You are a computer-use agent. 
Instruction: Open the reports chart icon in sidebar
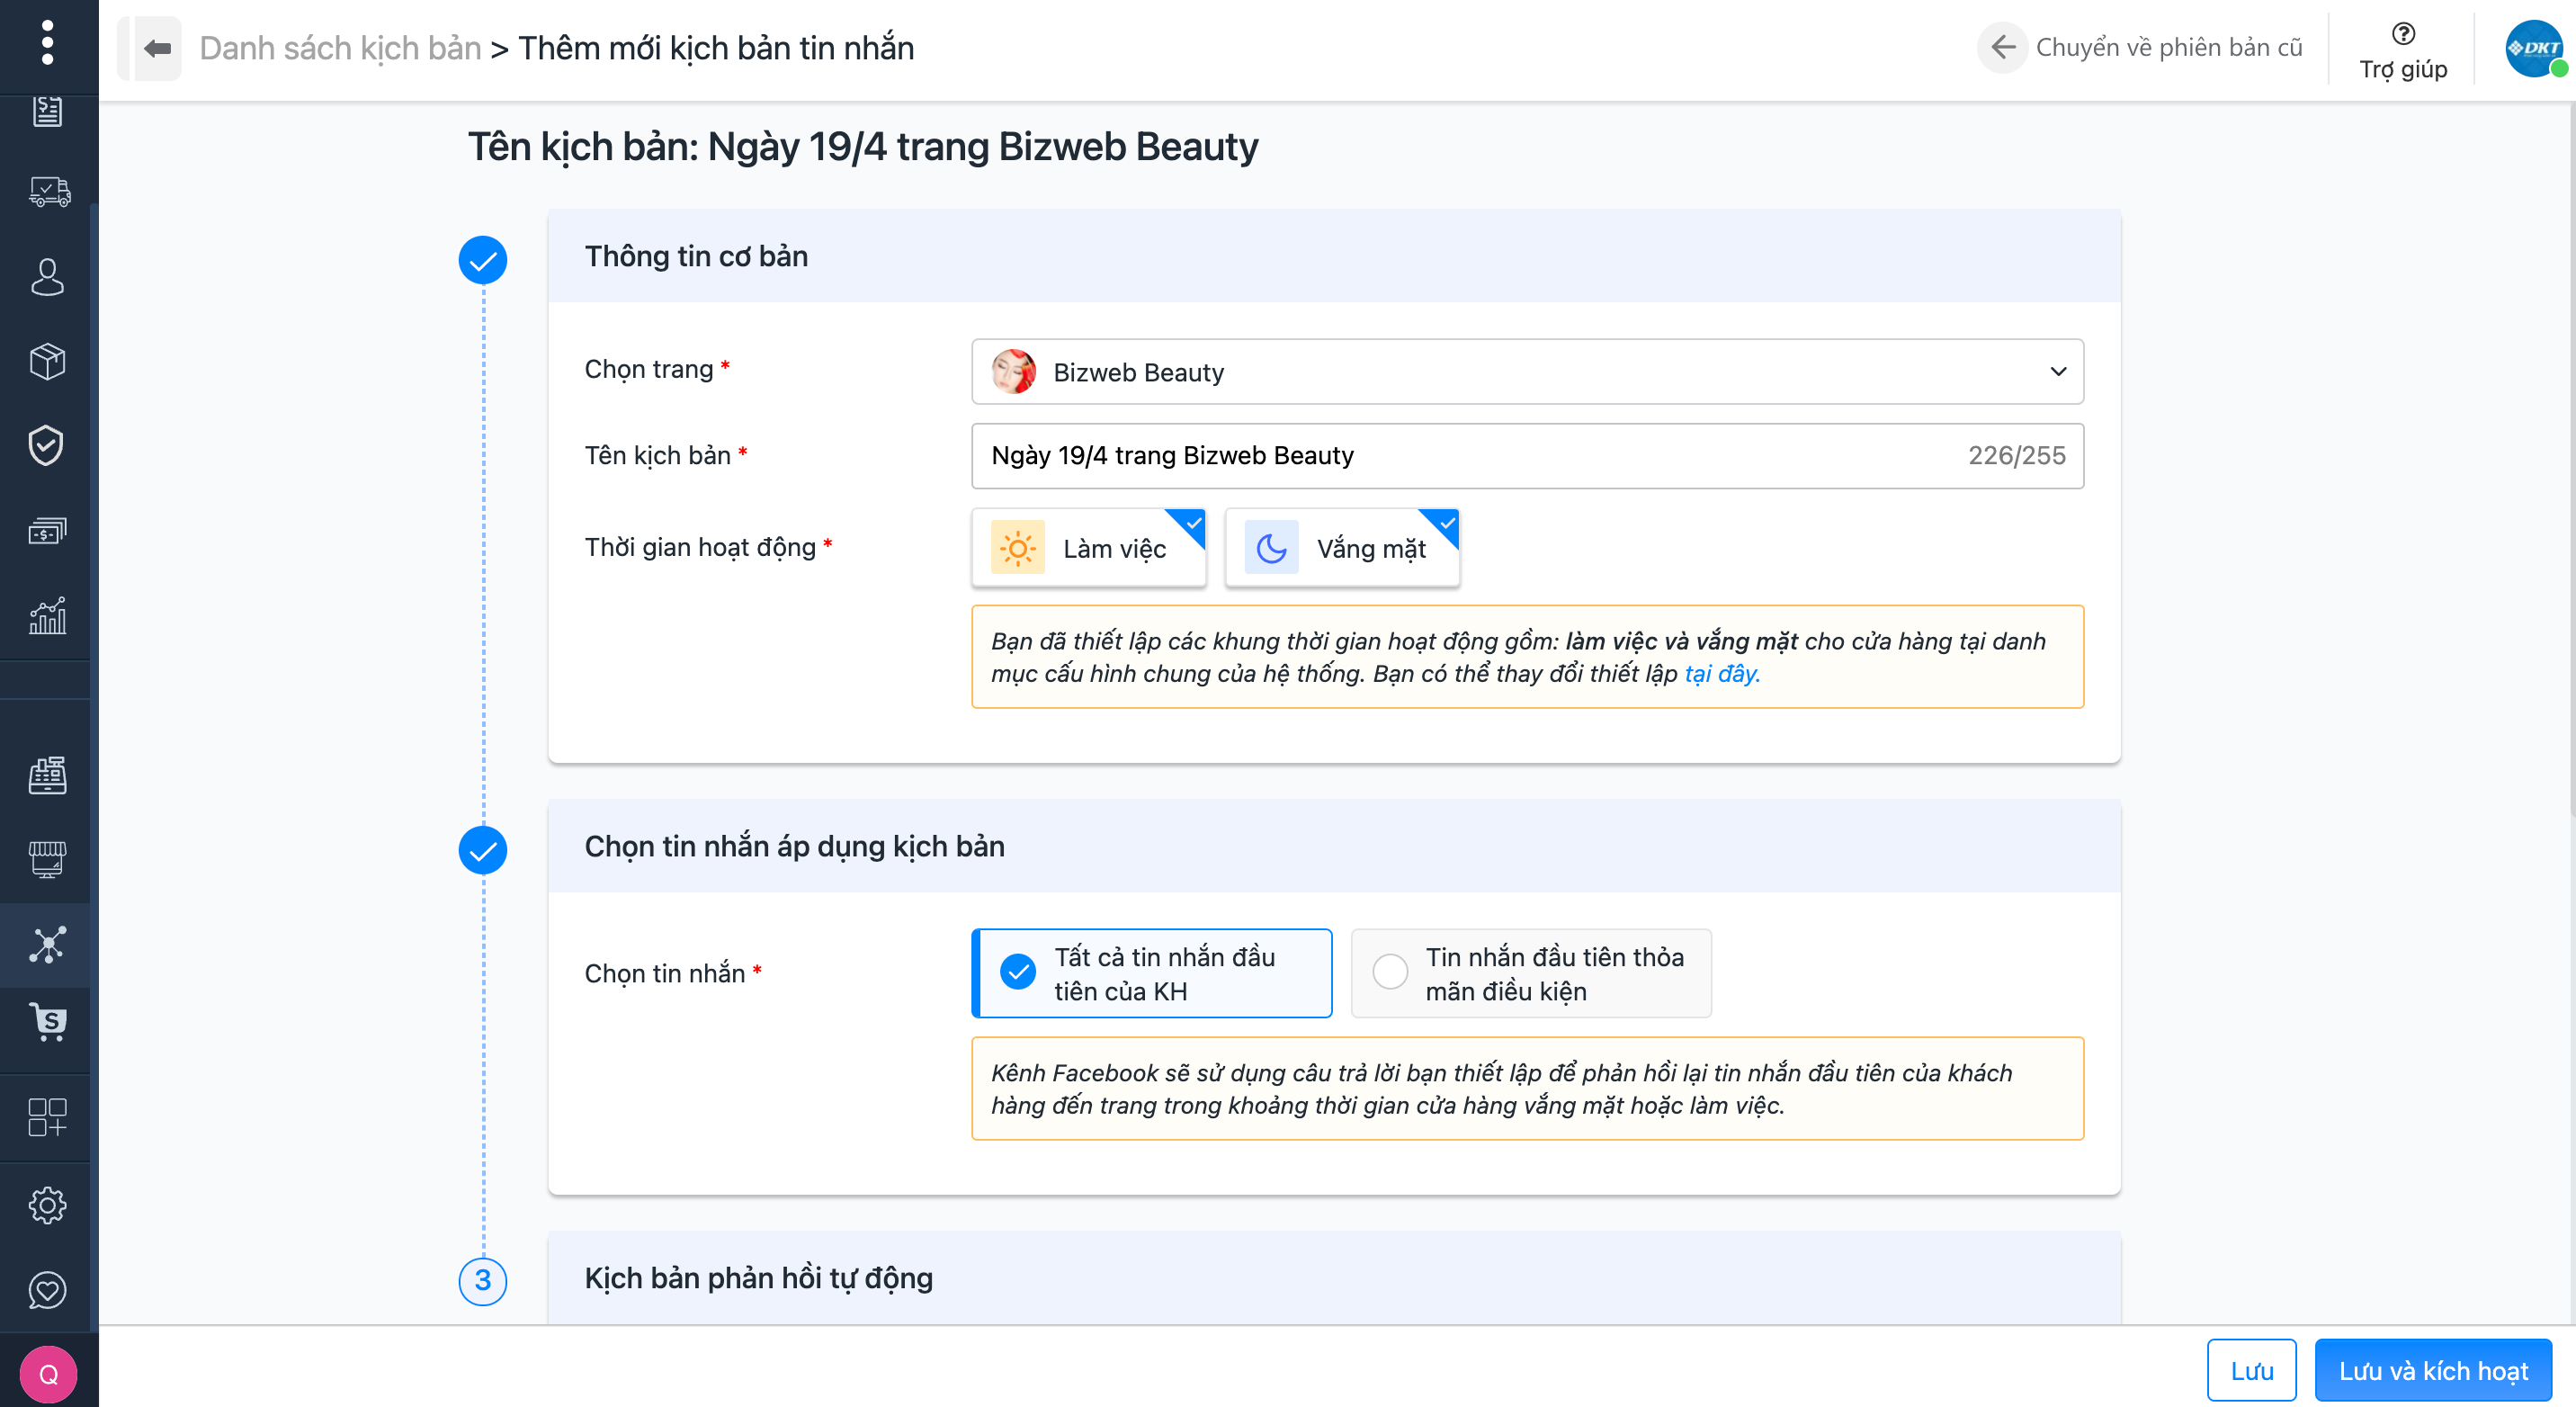point(47,616)
